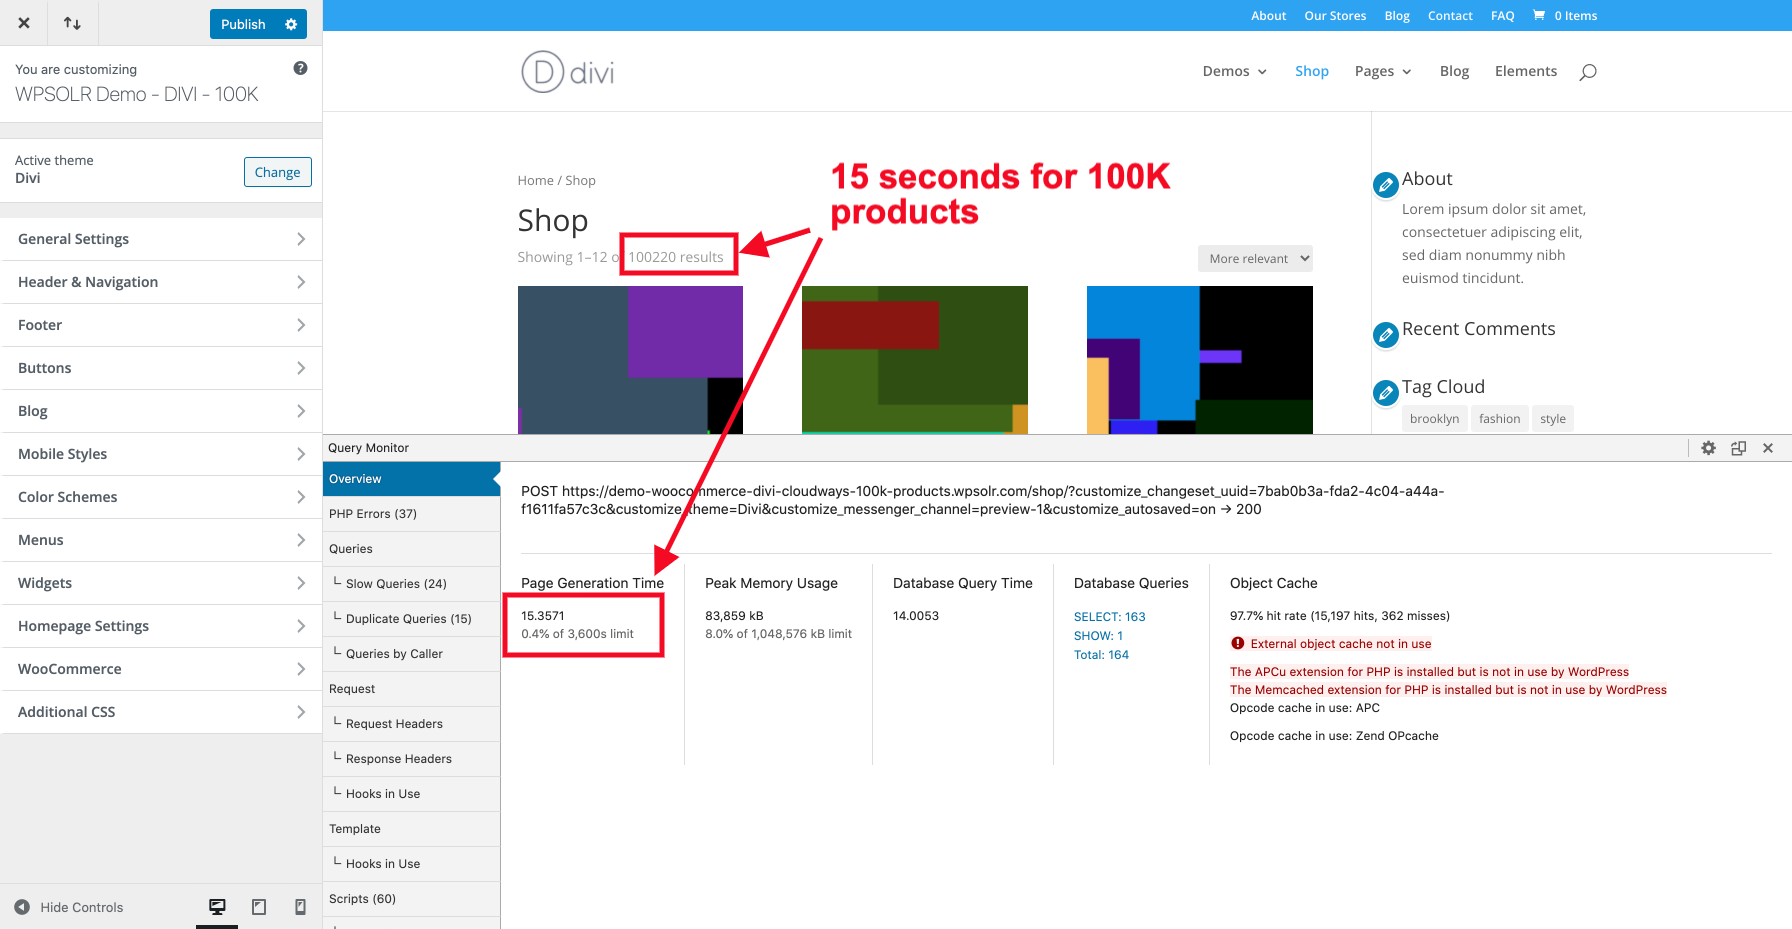Open the cart icon with 0 Items
This screenshot has height=929, width=1792.
click(1565, 15)
